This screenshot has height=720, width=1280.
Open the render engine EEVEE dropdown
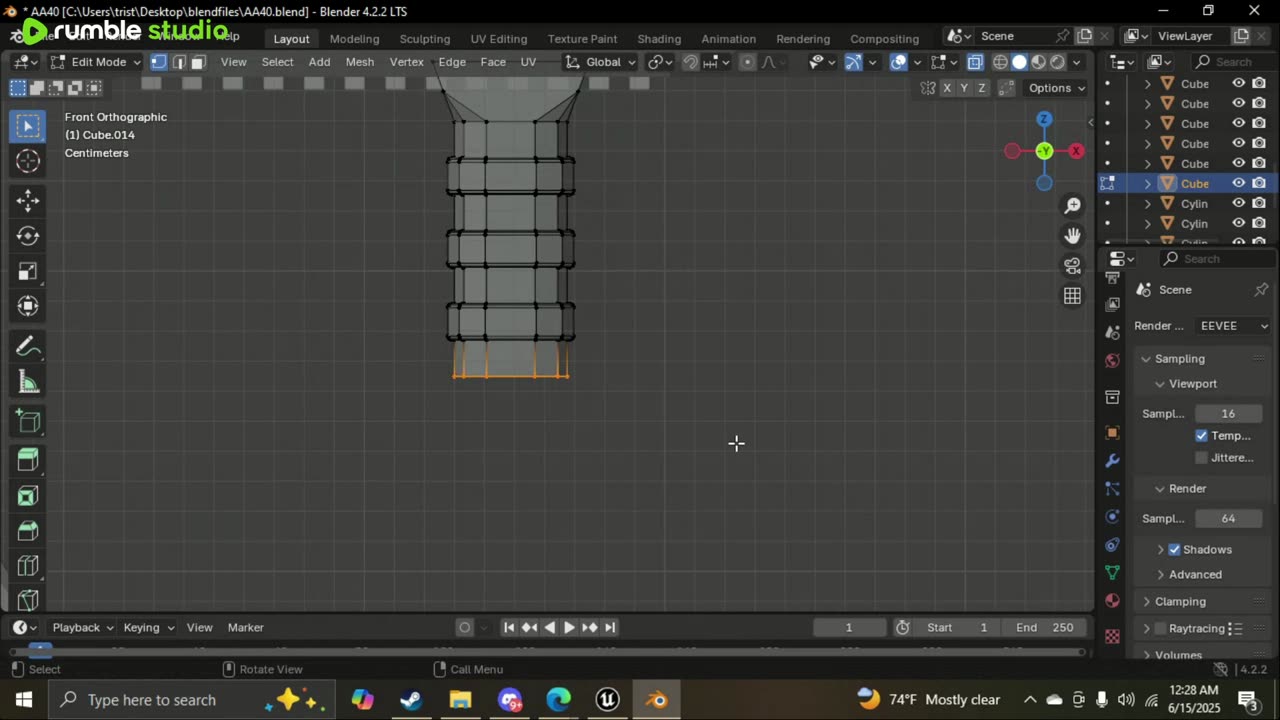pos(1233,326)
